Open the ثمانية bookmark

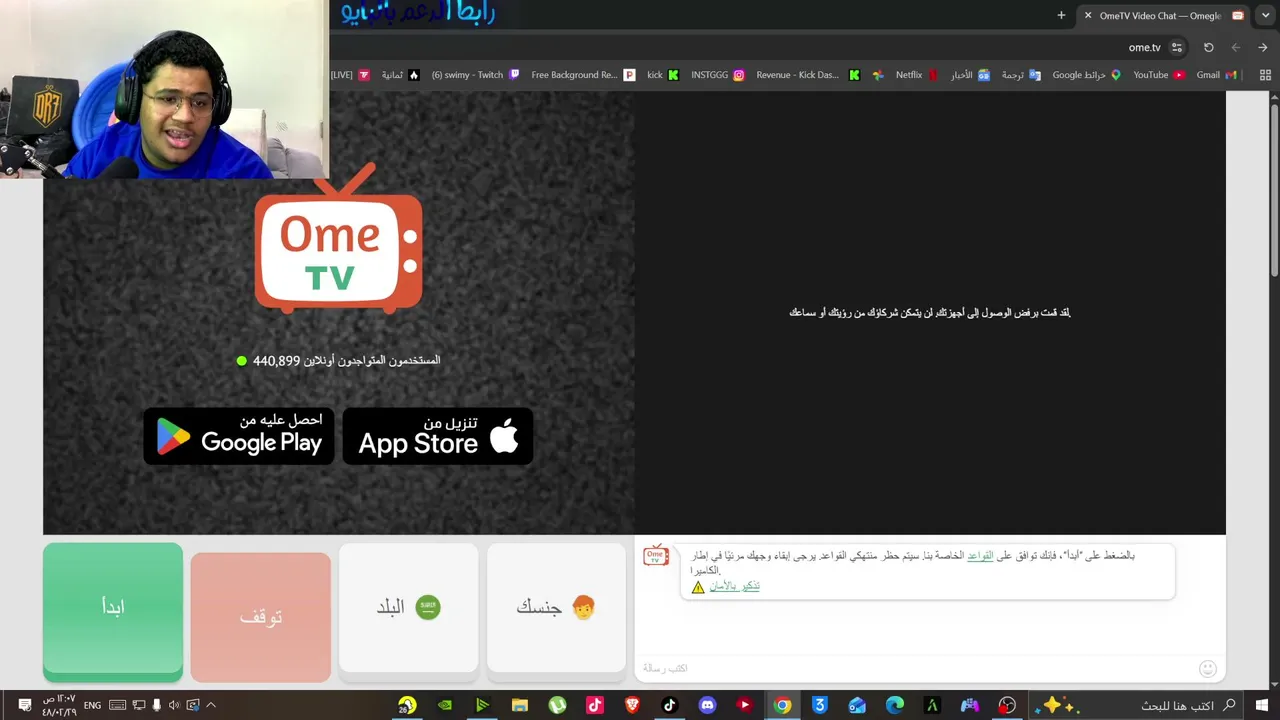400,75
